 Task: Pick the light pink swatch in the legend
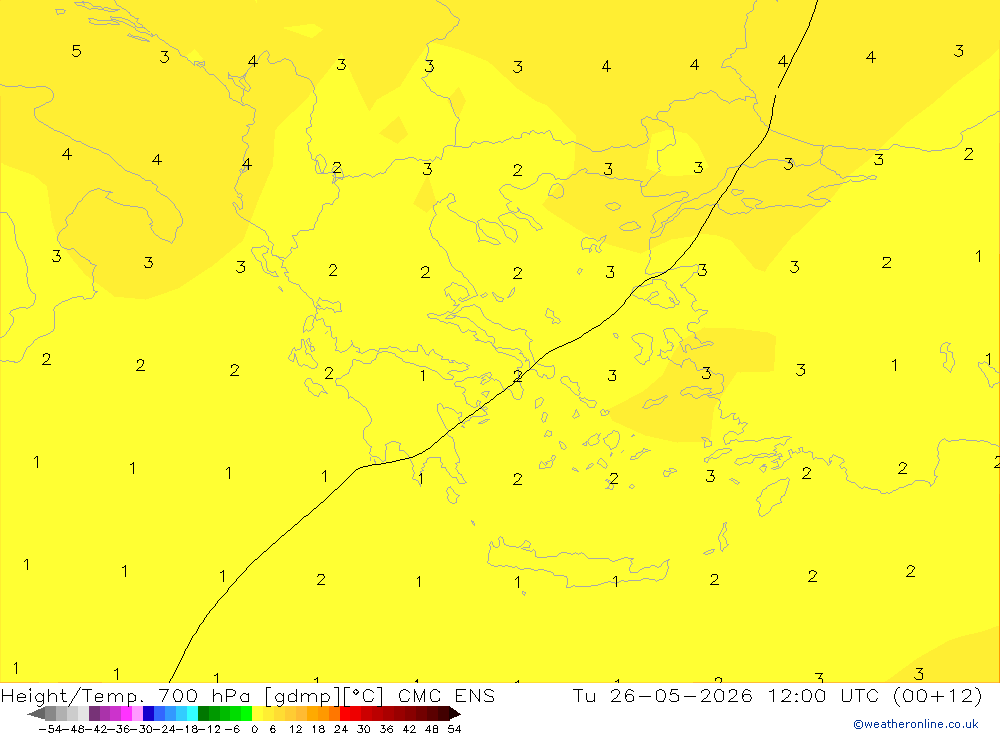tap(137, 714)
